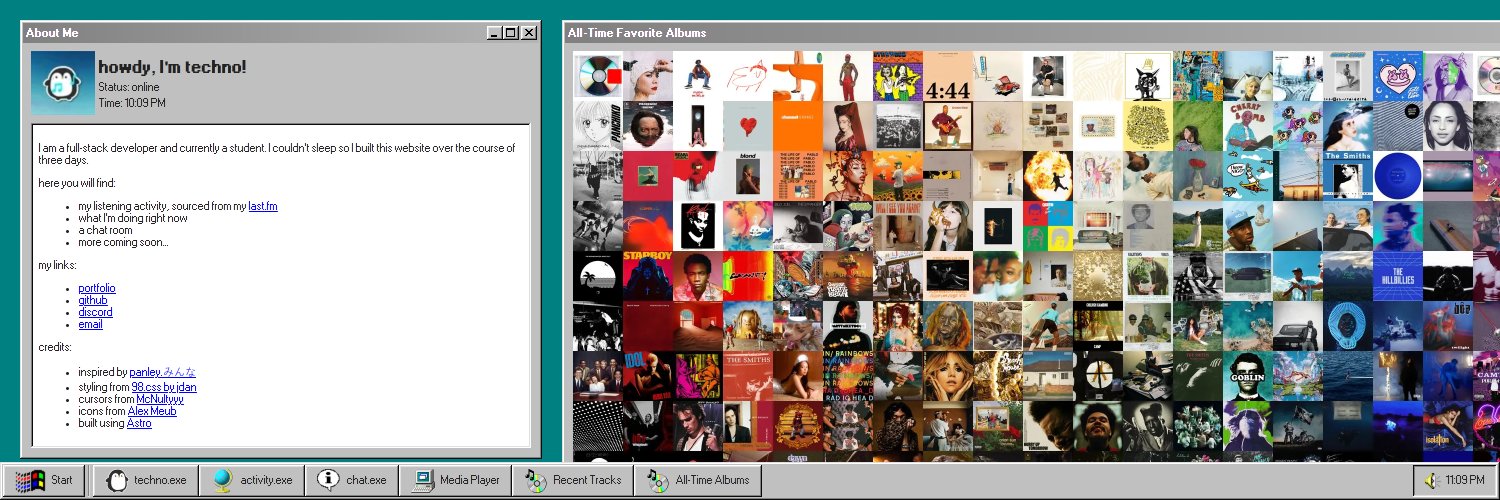The image size is (1500, 500).
Task: Open the In Rainbows album cover
Action: tap(848, 376)
